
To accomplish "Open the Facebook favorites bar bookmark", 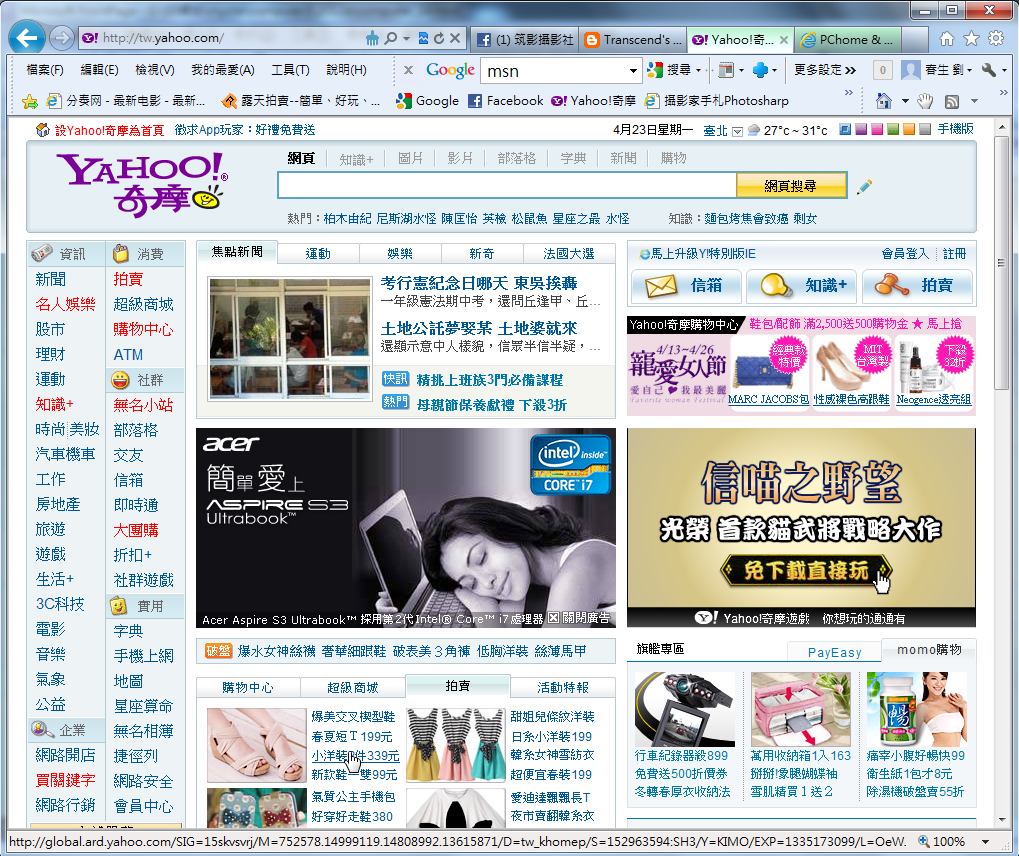I will pos(505,101).
